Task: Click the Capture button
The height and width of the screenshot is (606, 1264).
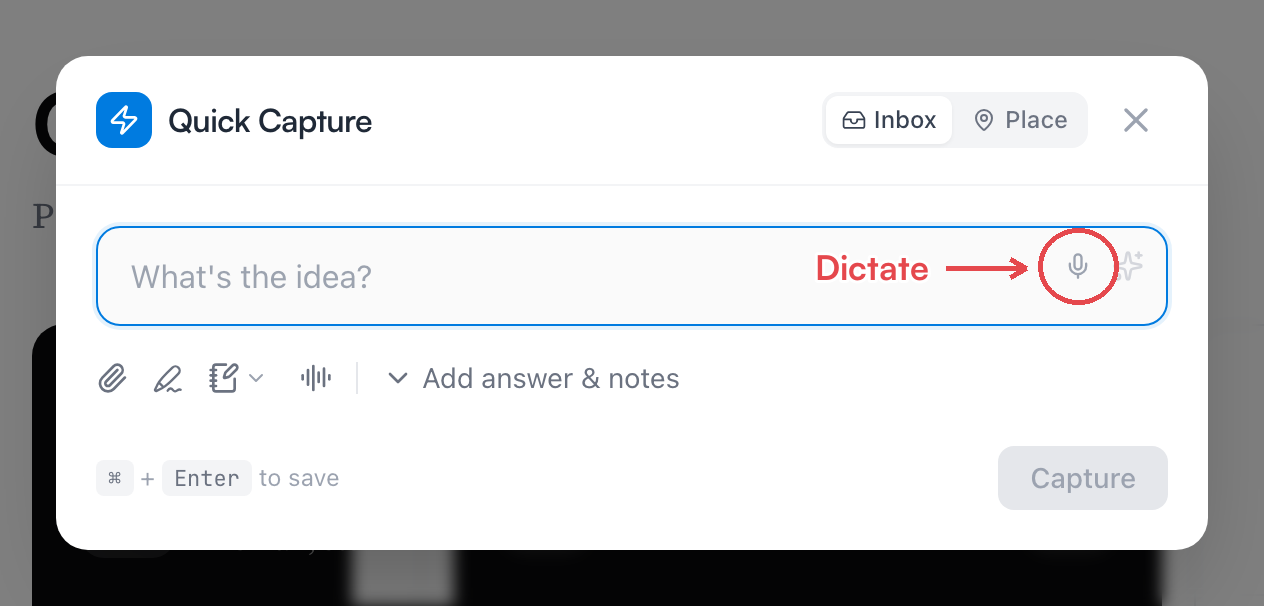Action: [x=1083, y=478]
